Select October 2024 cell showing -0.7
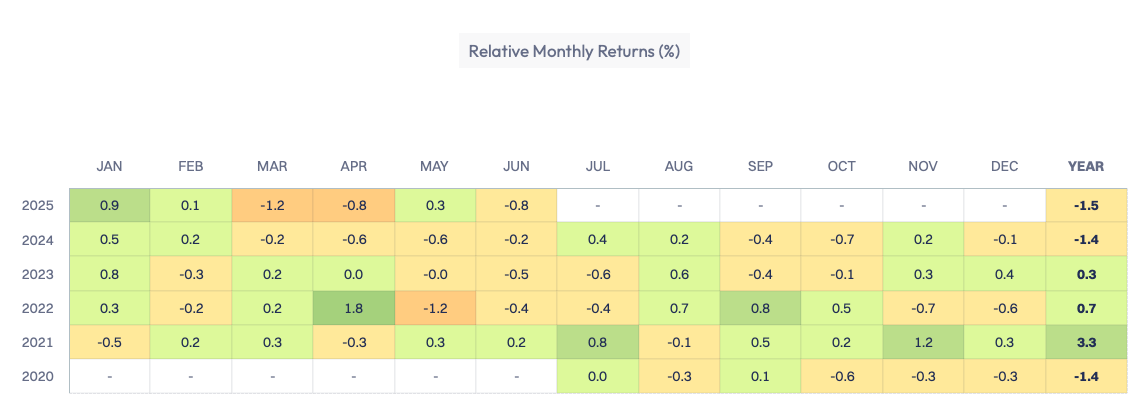 [x=842, y=240]
